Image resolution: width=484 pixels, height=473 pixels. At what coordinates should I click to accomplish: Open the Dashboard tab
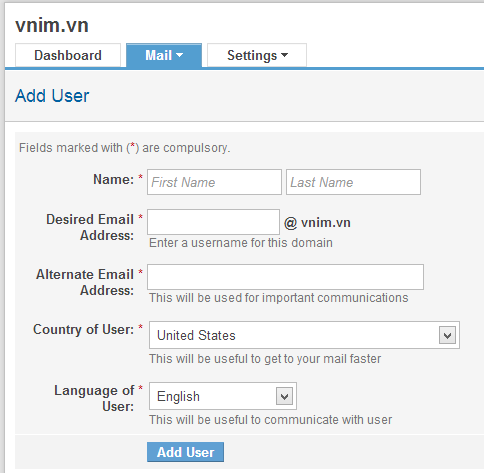pyautogui.click(x=68, y=55)
